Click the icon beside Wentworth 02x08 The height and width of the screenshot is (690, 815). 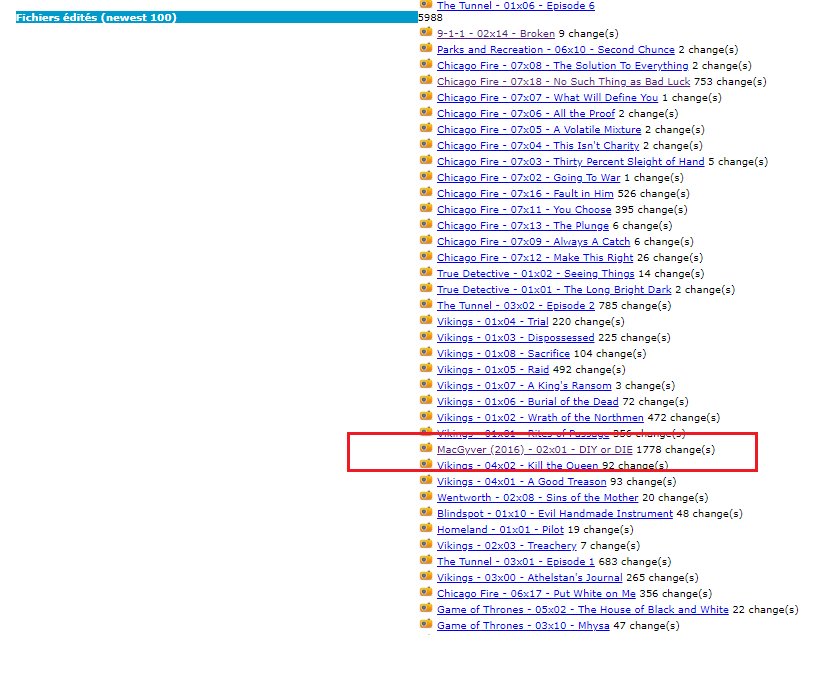(426, 496)
